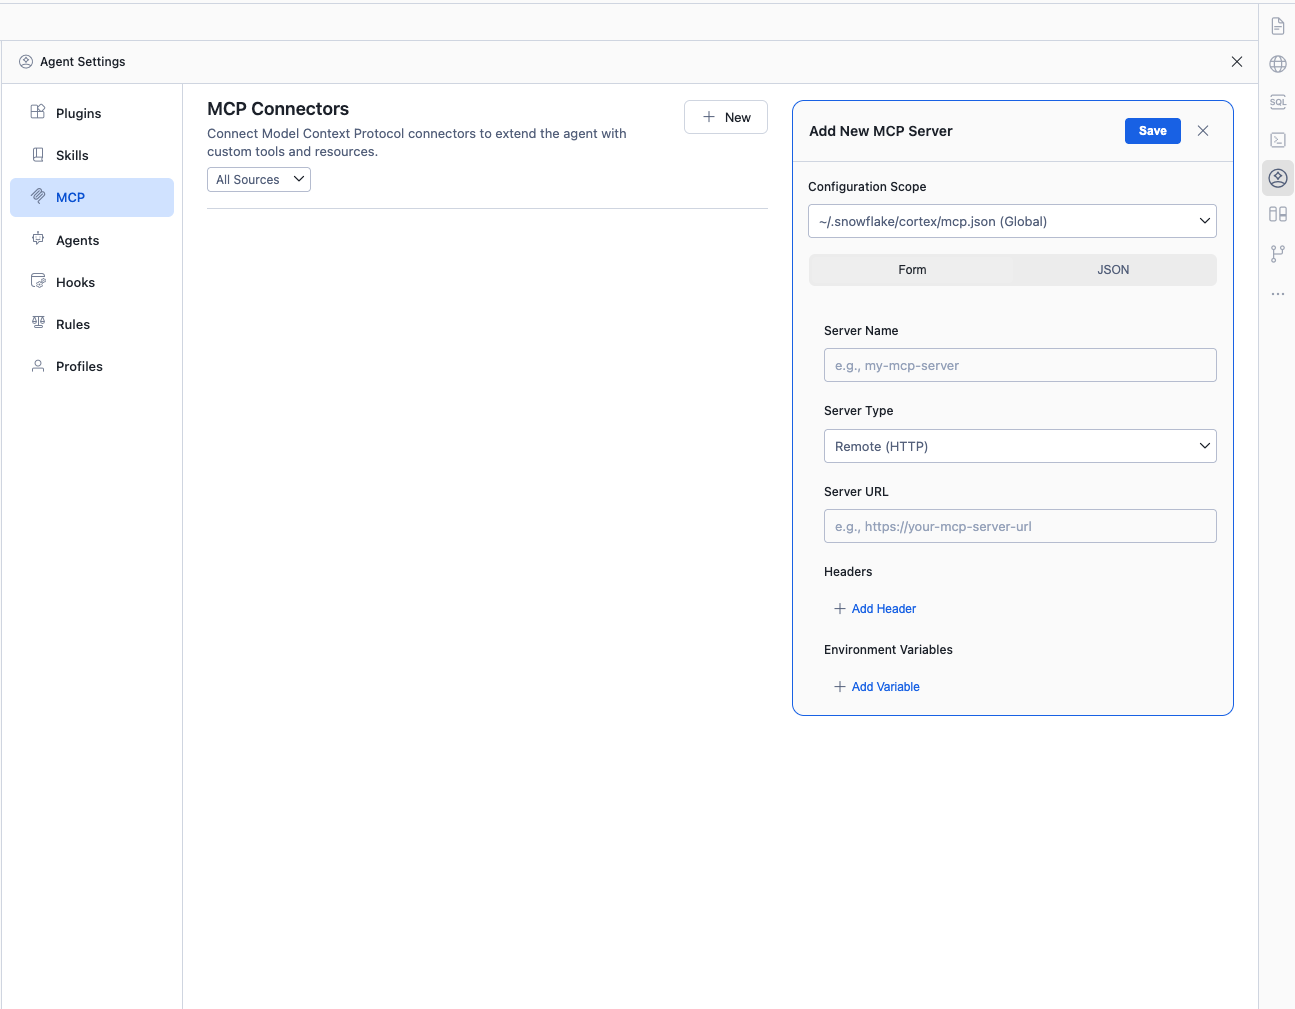Image resolution: width=1295 pixels, height=1009 pixels.
Task: Open the Skills settings section
Action: pos(92,155)
